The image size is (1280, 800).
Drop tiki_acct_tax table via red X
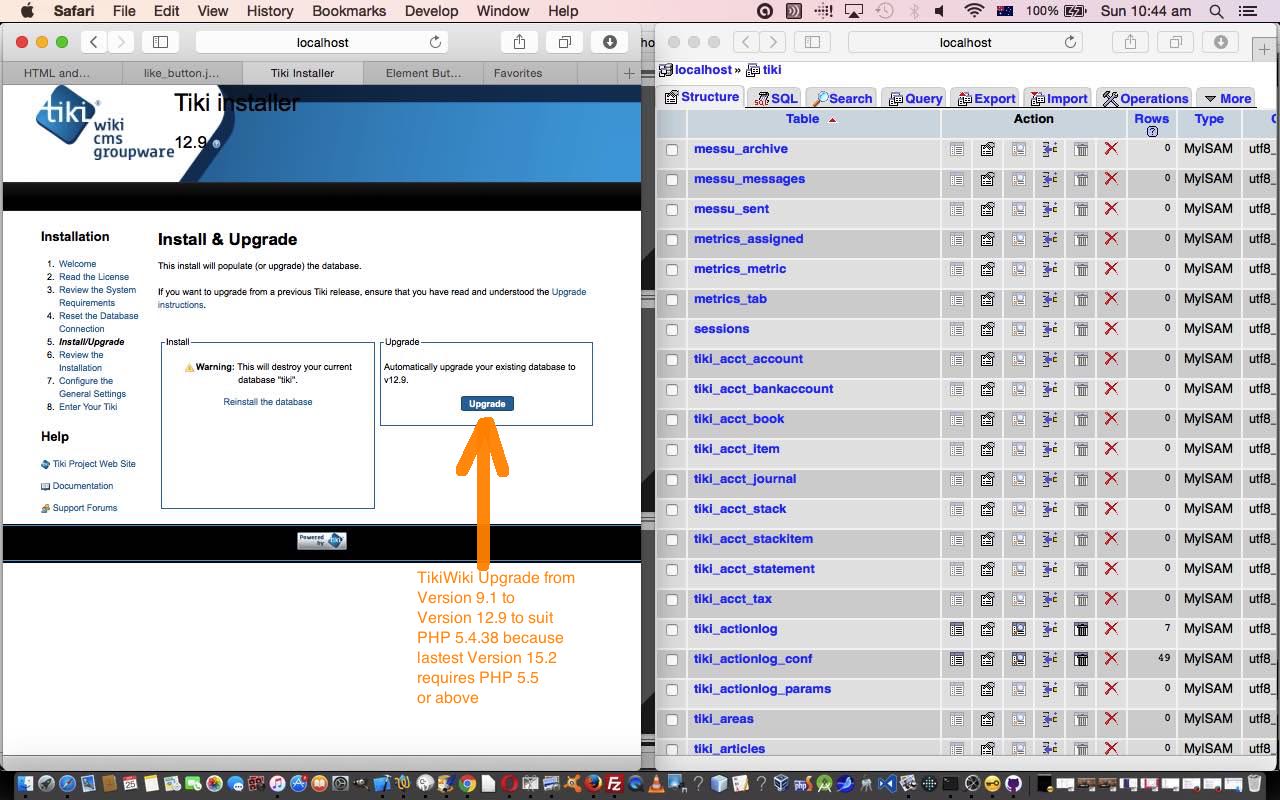pyautogui.click(x=1111, y=599)
